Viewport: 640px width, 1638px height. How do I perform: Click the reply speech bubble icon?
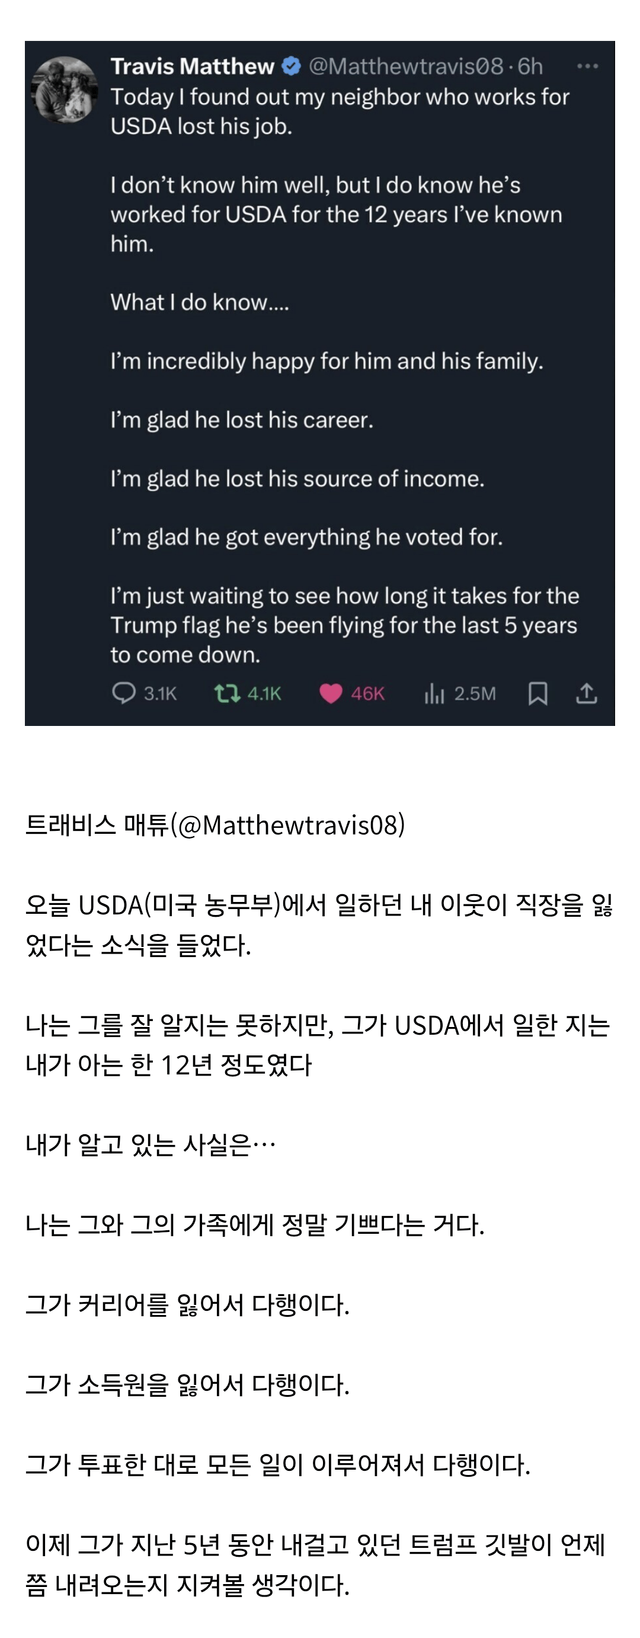point(123,693)
